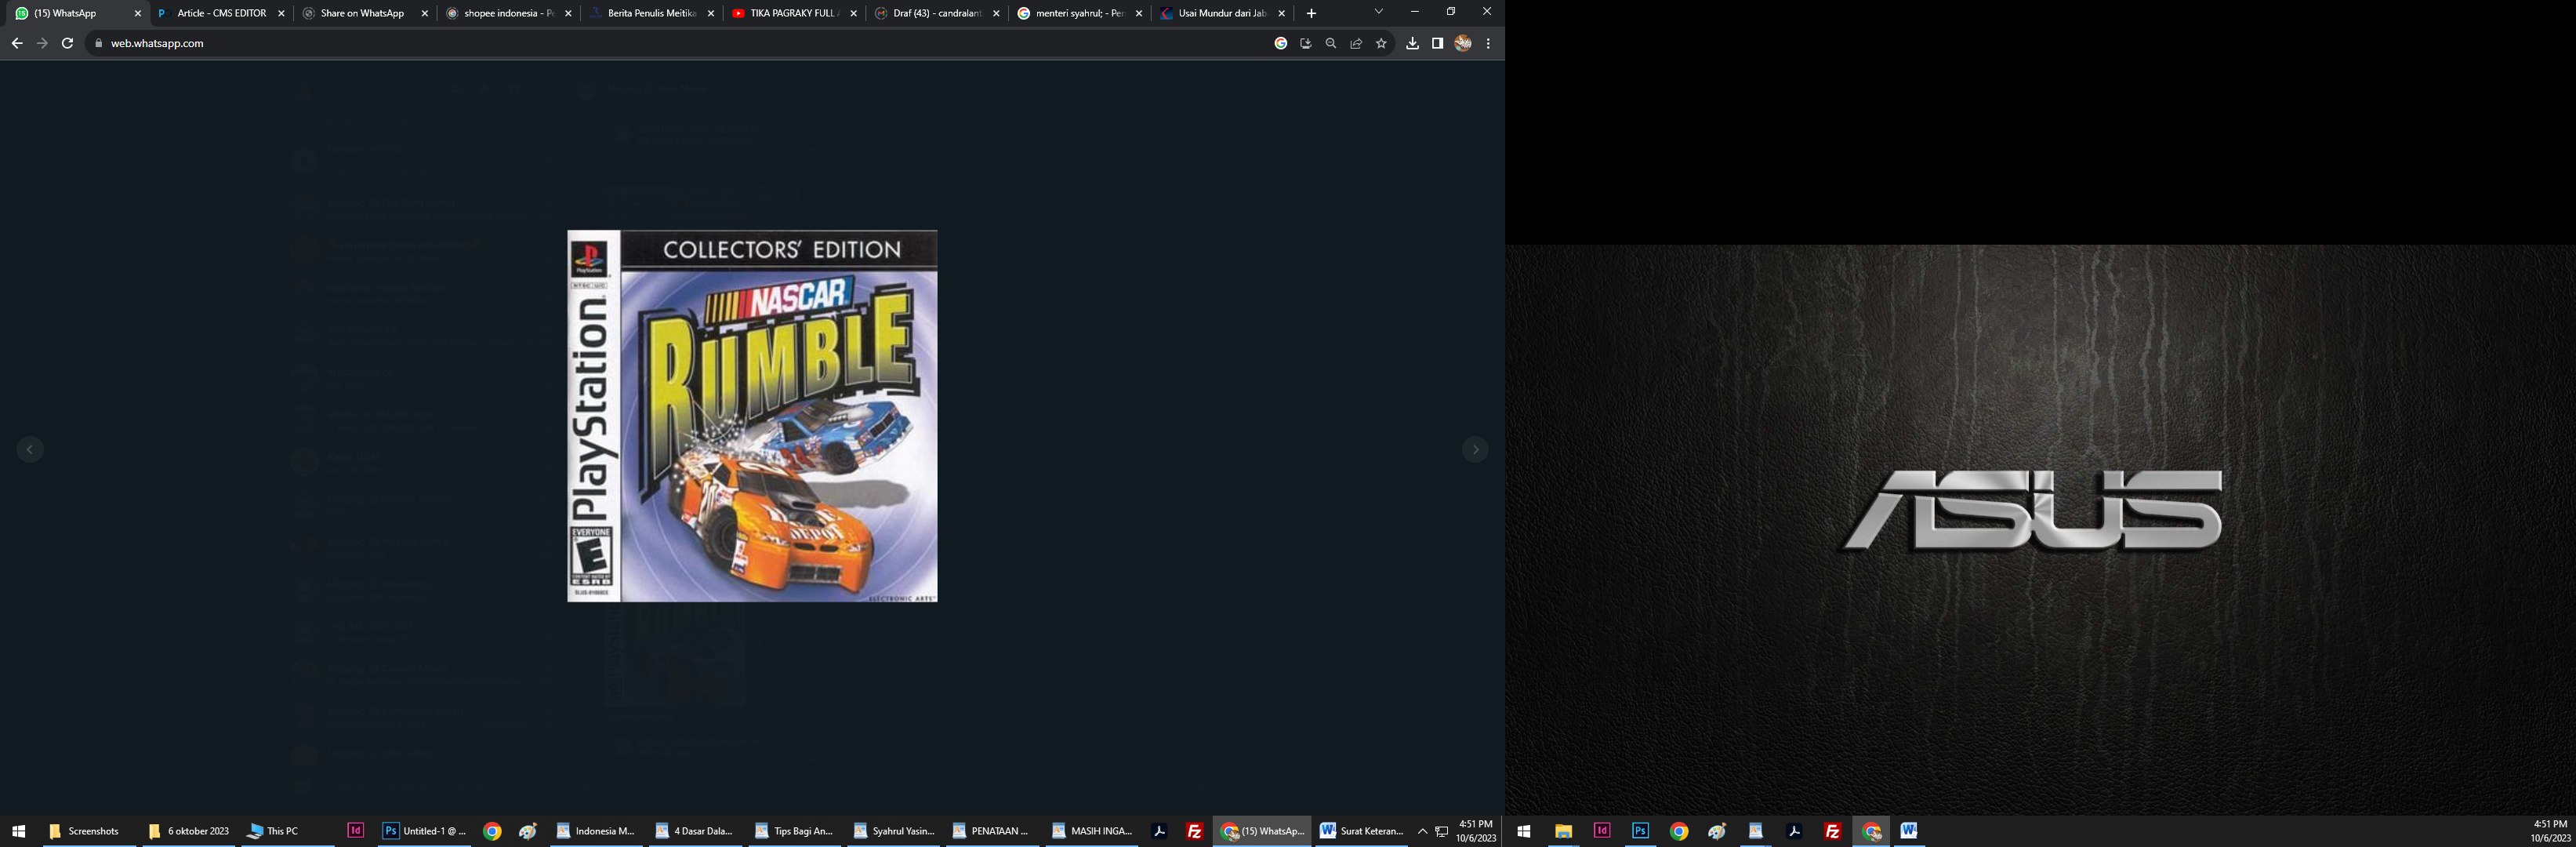Click the install app icon in the address bar

[1306, 43]
